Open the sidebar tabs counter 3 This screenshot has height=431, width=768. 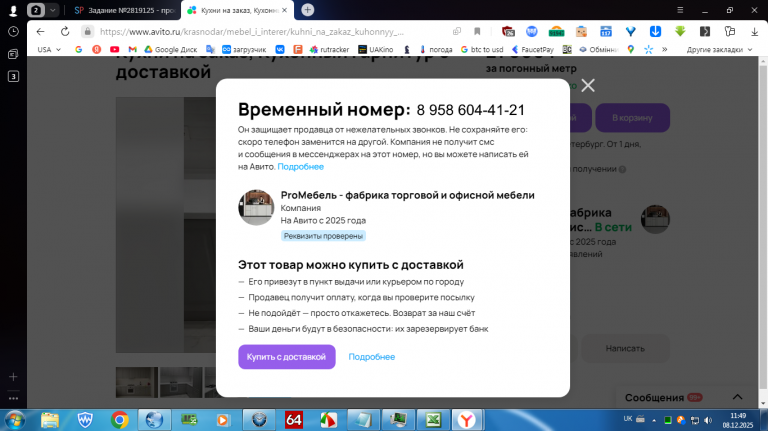[x=13, y=76]
